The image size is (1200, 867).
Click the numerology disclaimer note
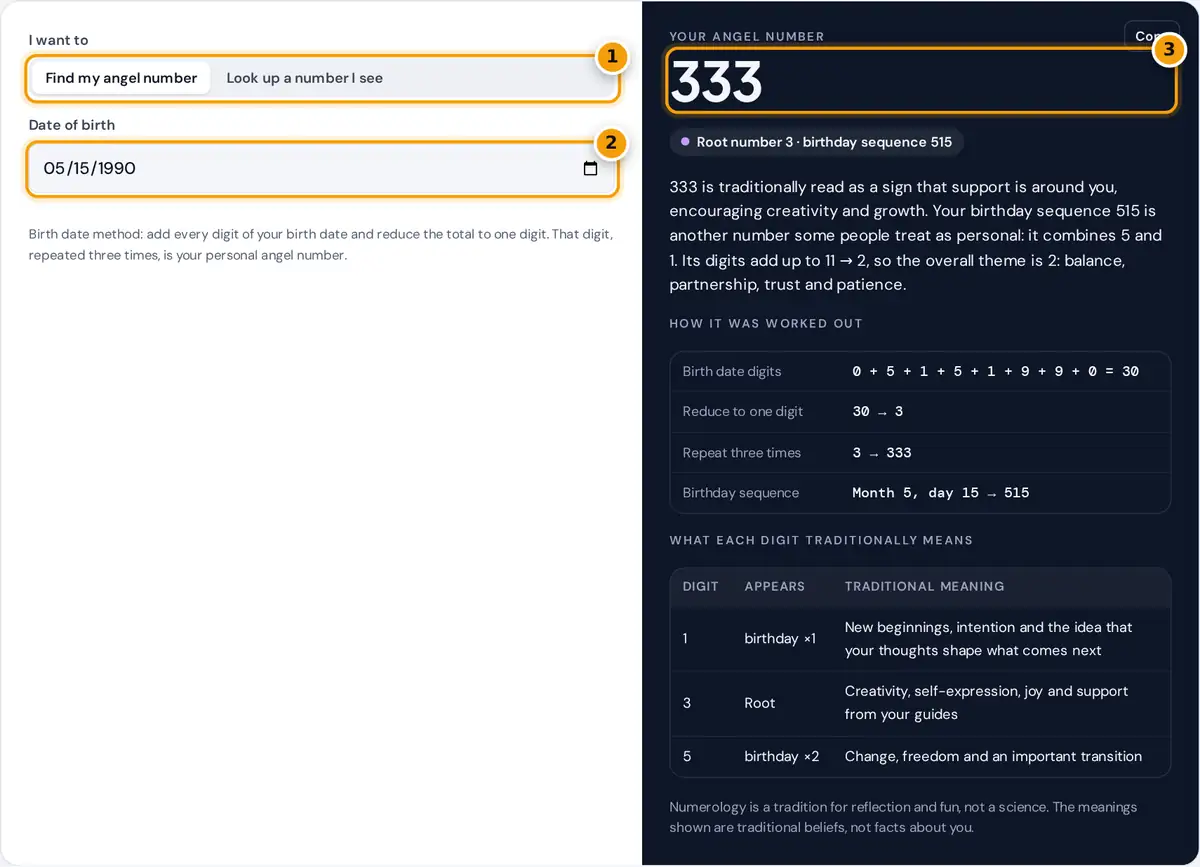click(903, 817)
